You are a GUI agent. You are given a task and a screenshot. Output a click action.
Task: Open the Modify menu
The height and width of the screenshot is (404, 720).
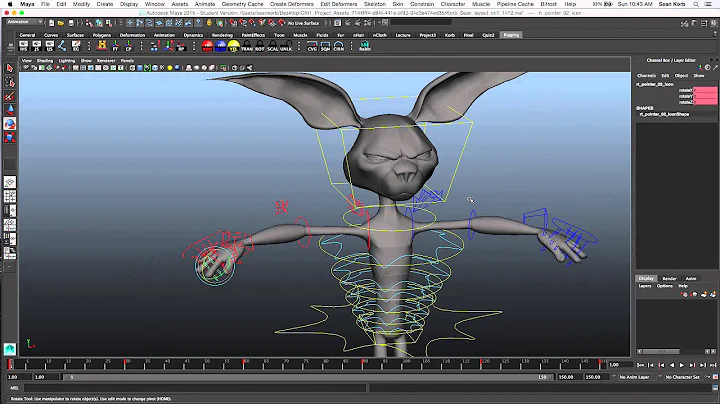pyautogui.click(x=81, y=4)
